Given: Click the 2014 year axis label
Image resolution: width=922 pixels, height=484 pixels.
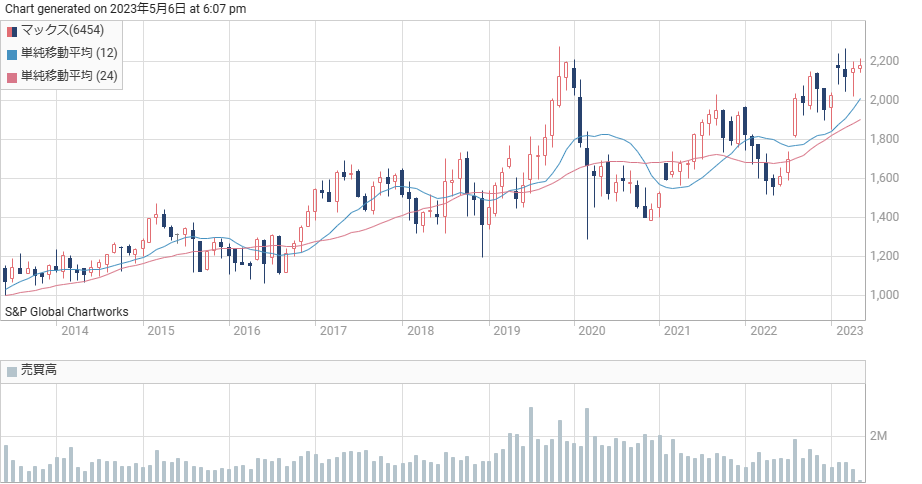Looking at the screenshot, I should 75,331.
